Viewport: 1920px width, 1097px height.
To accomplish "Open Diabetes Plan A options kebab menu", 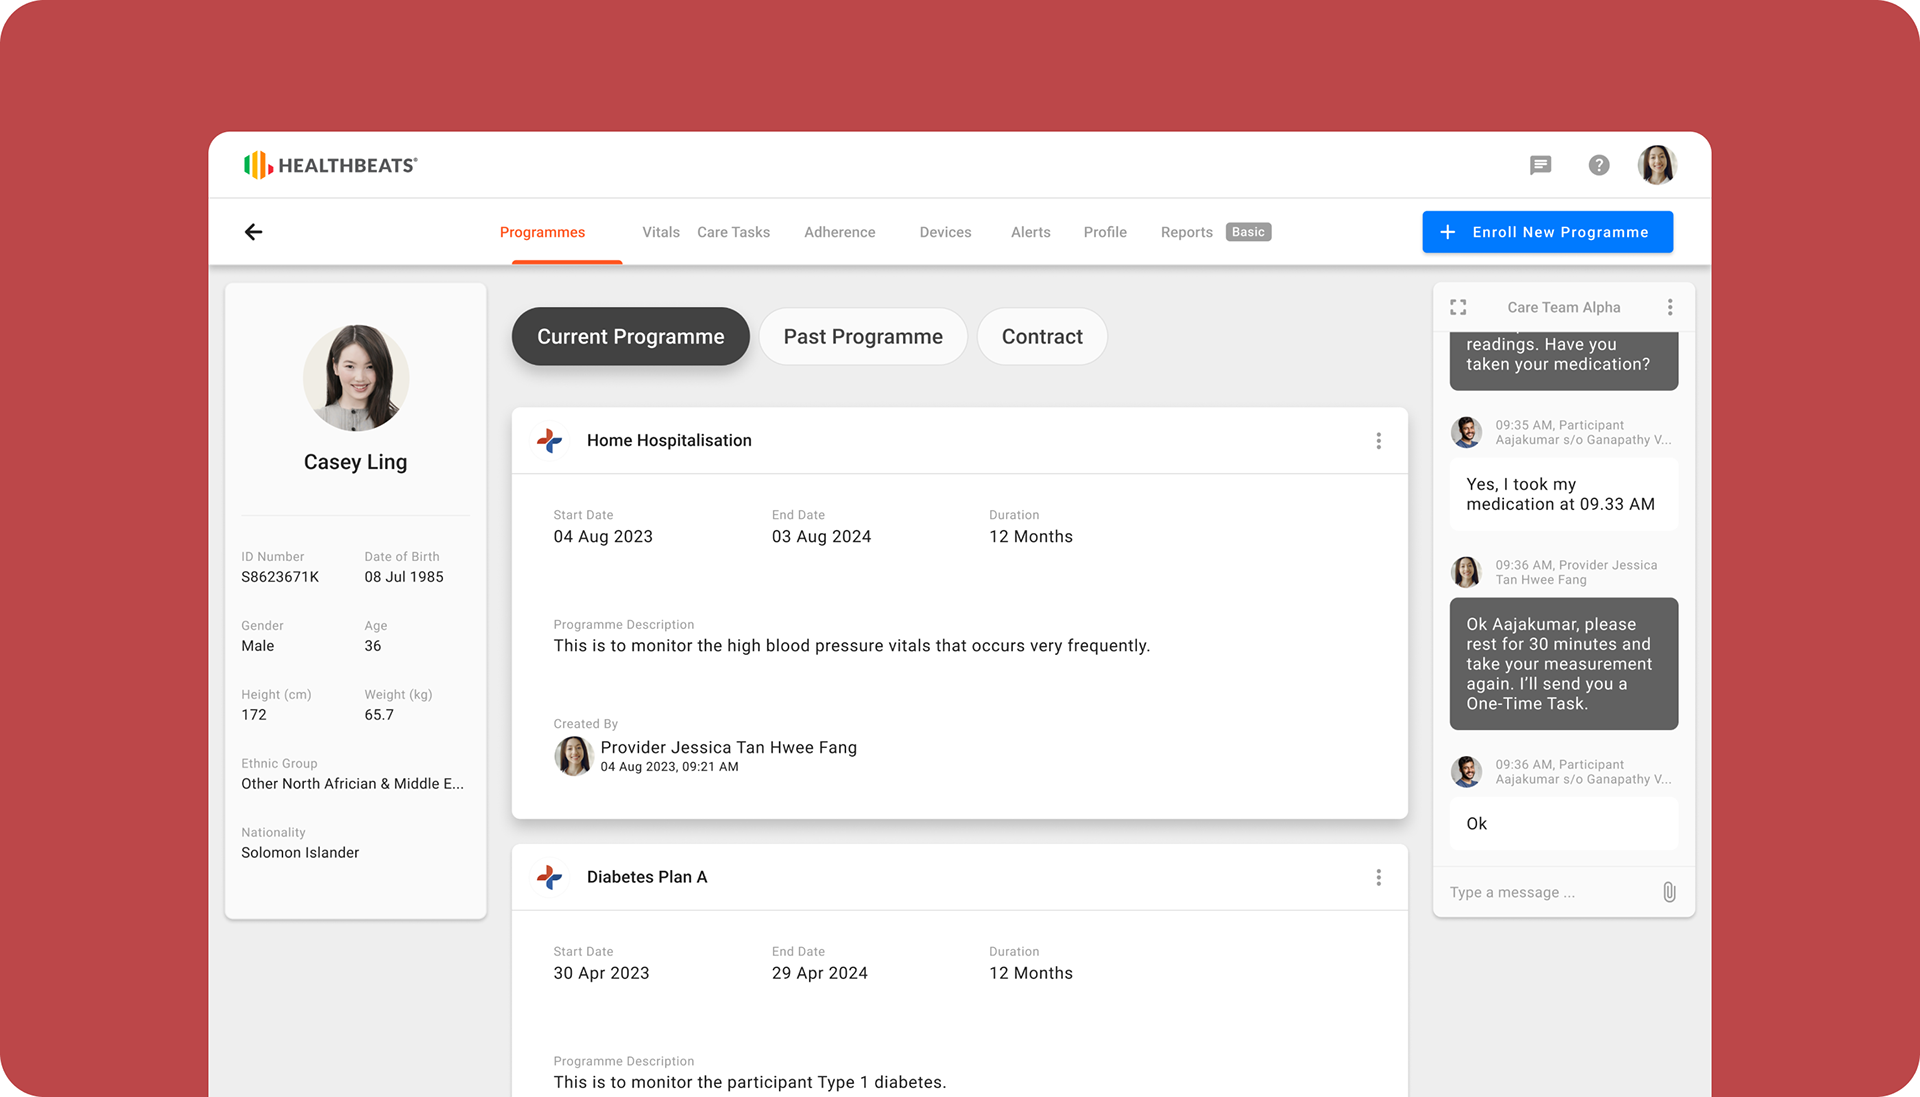I will point(1378,877).
